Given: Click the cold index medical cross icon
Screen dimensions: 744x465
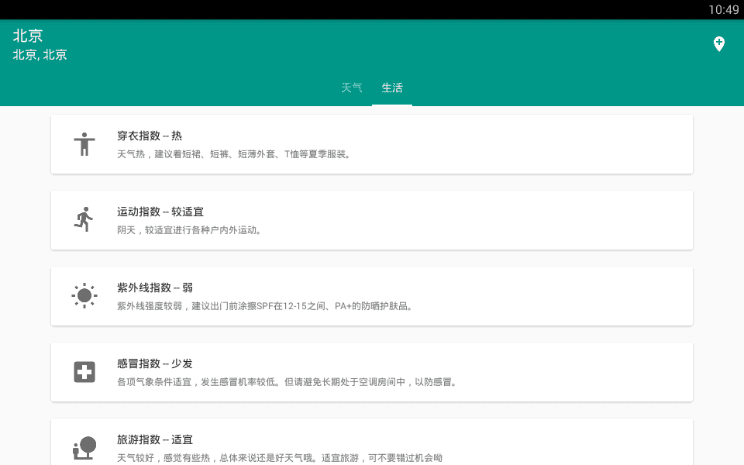Looking at the screenshot, I should click(x=84, y=372).
